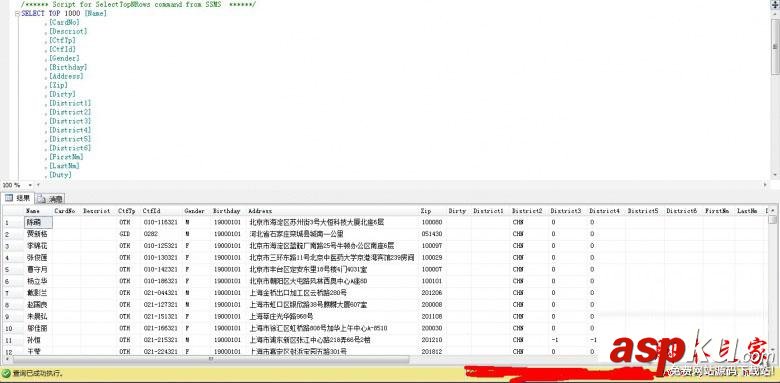This screenshot has width=780, height=383.
Task: Click the District4 column header
Action: click(604, 211)
